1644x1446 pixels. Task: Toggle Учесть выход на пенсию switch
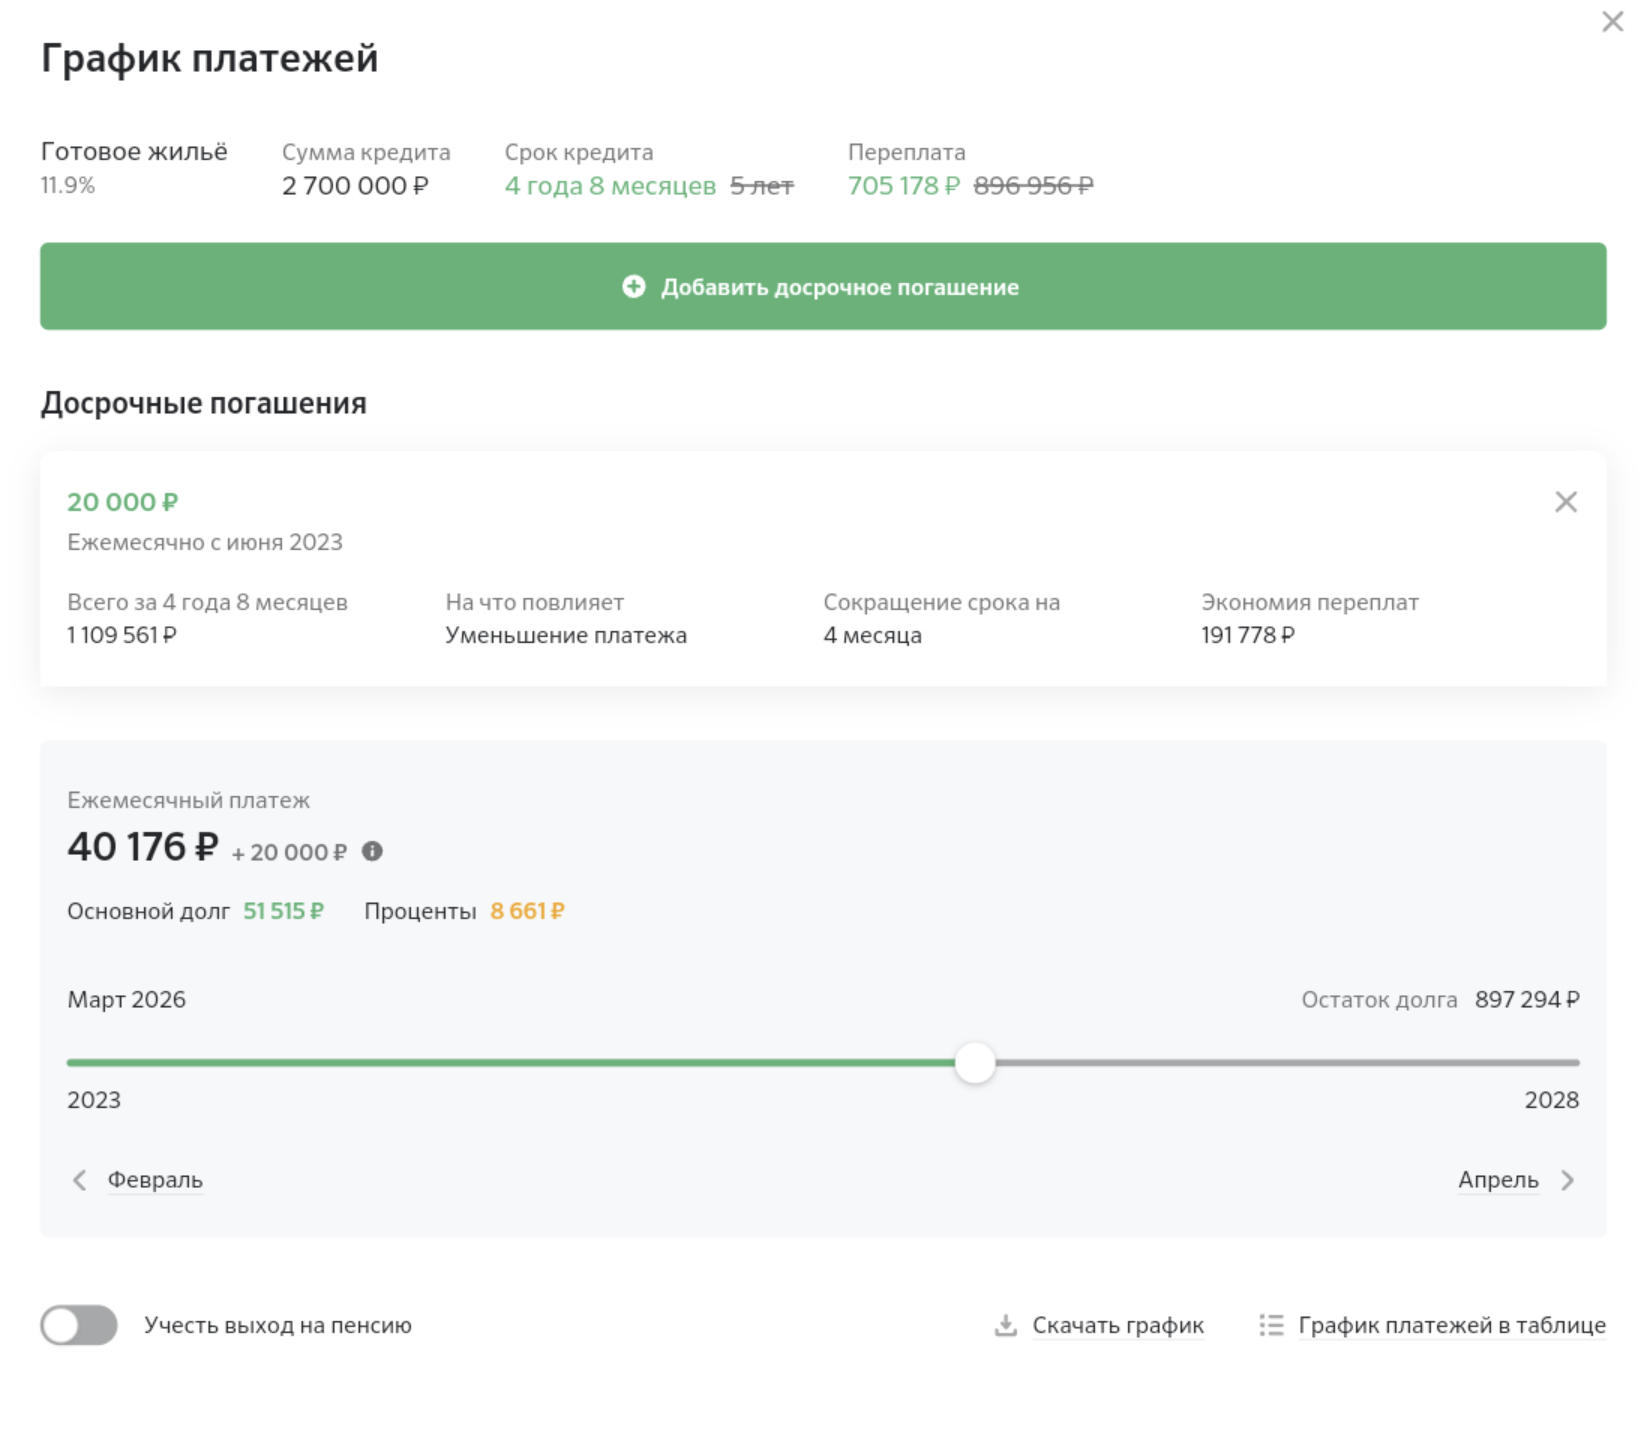(79, 1325)
